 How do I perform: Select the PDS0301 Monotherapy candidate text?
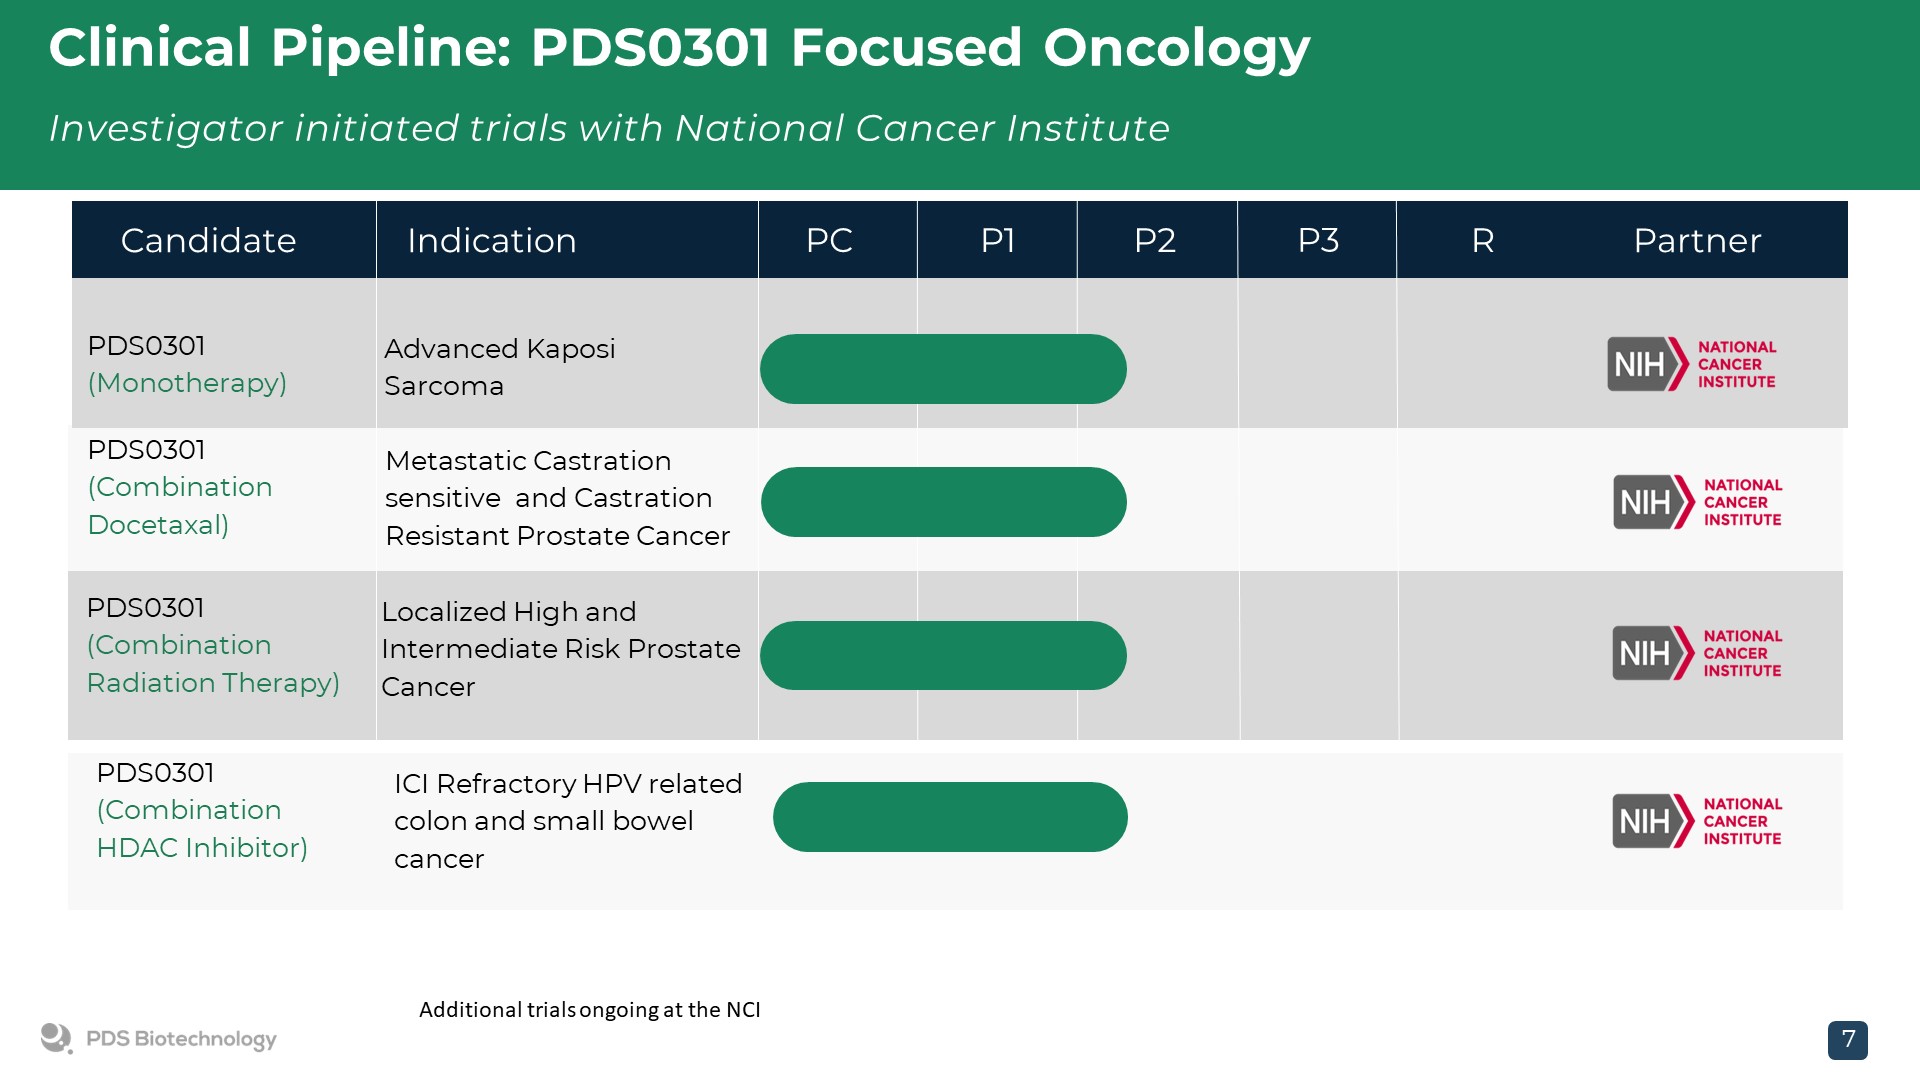click(187, 364)
